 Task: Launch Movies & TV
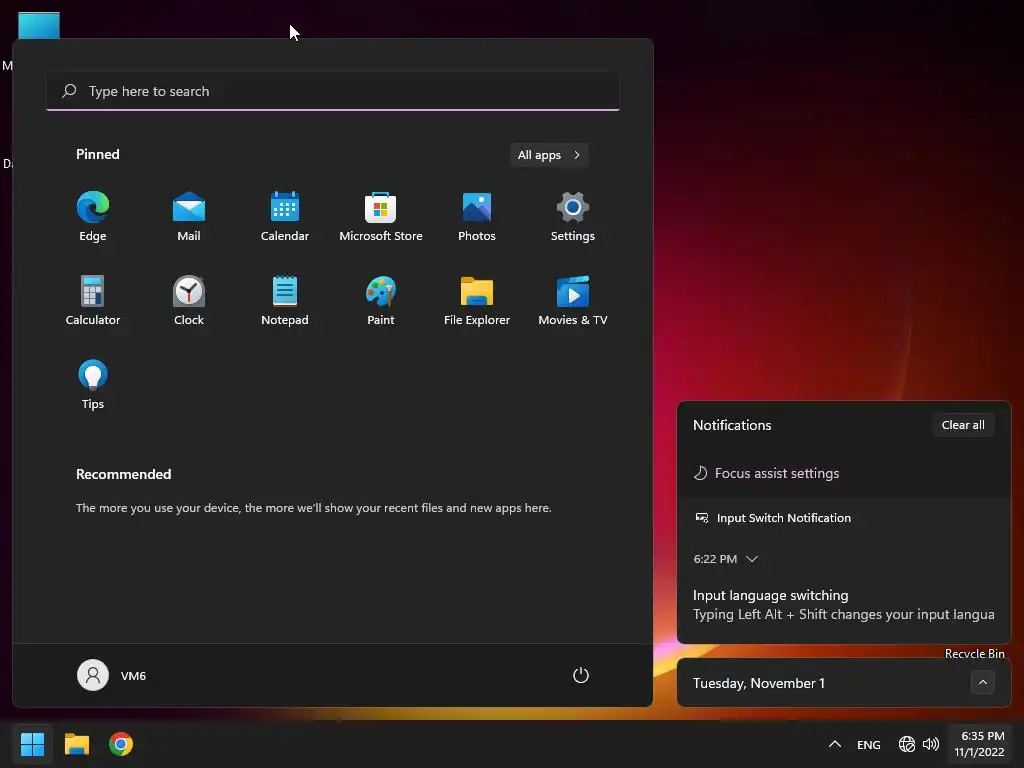[573, 300]
